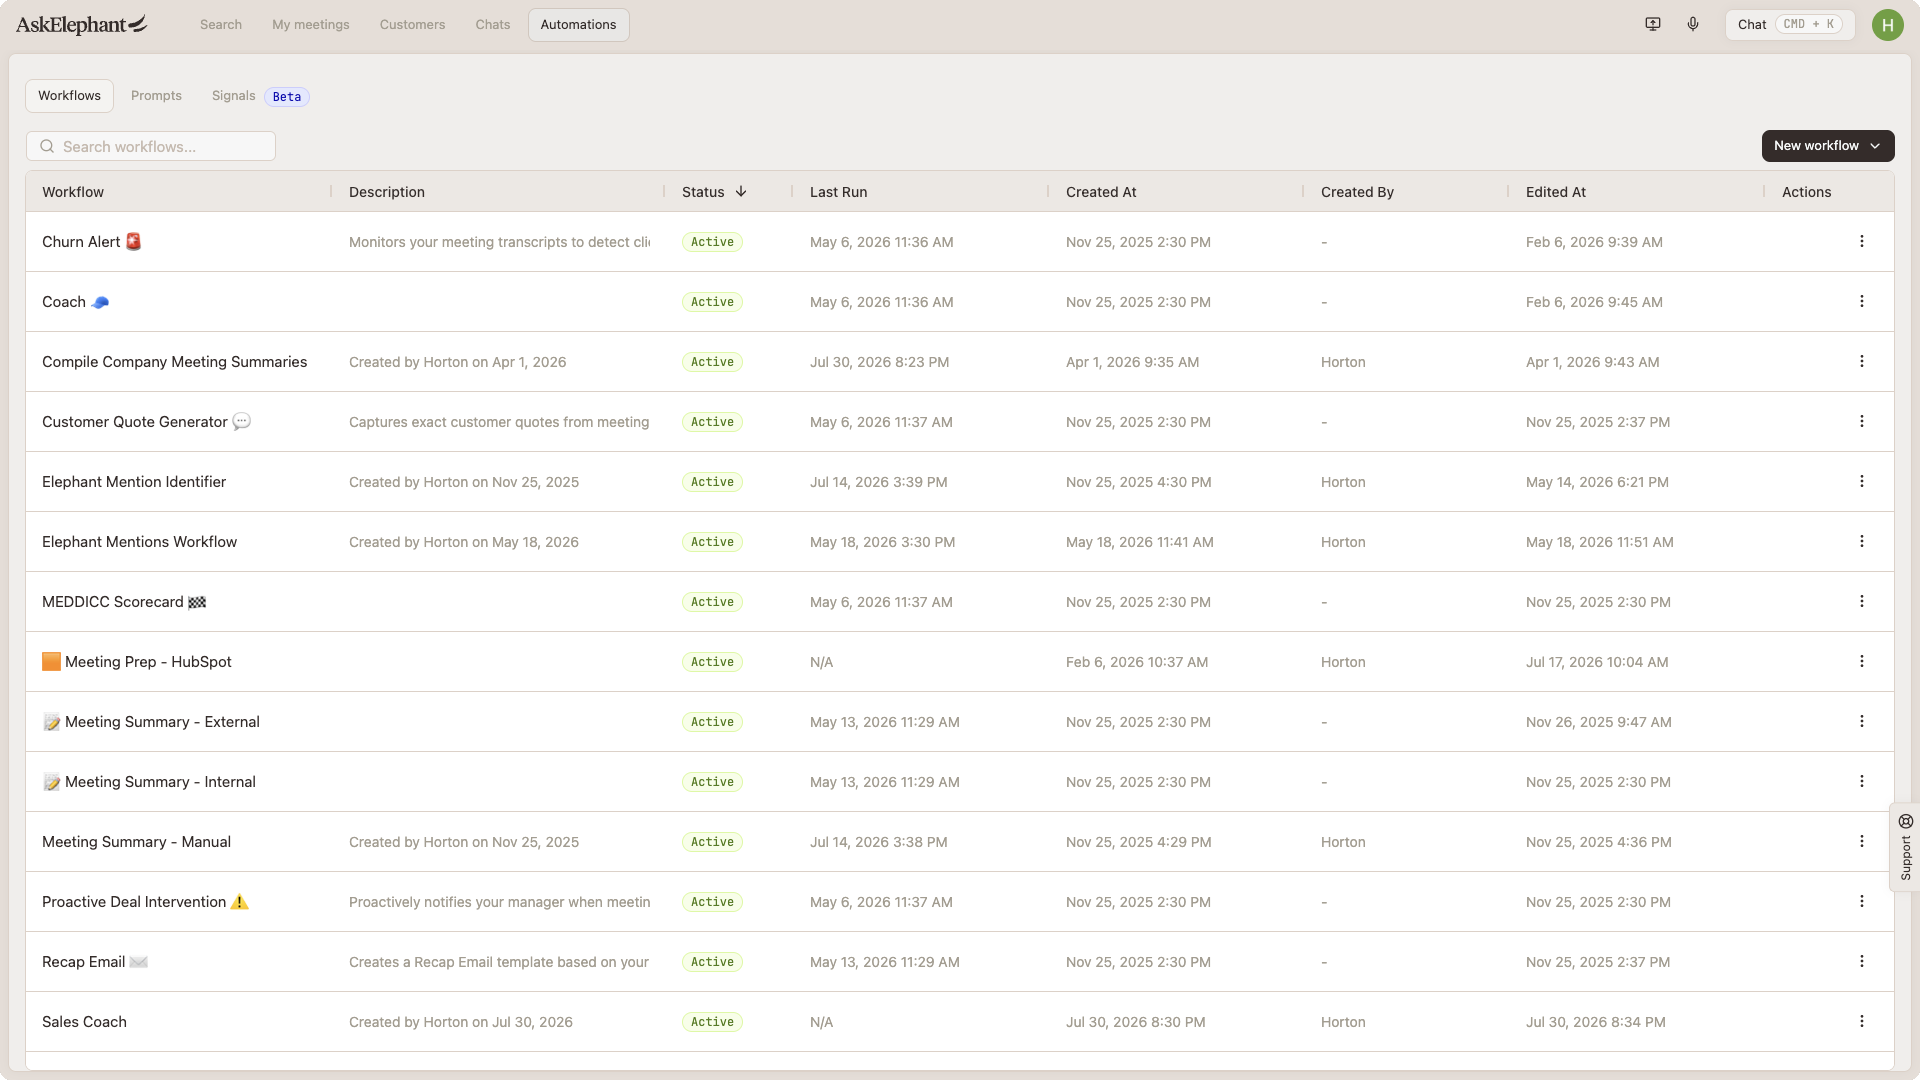
Task: Open the Recap Email workflow
Action: [95, 962]
